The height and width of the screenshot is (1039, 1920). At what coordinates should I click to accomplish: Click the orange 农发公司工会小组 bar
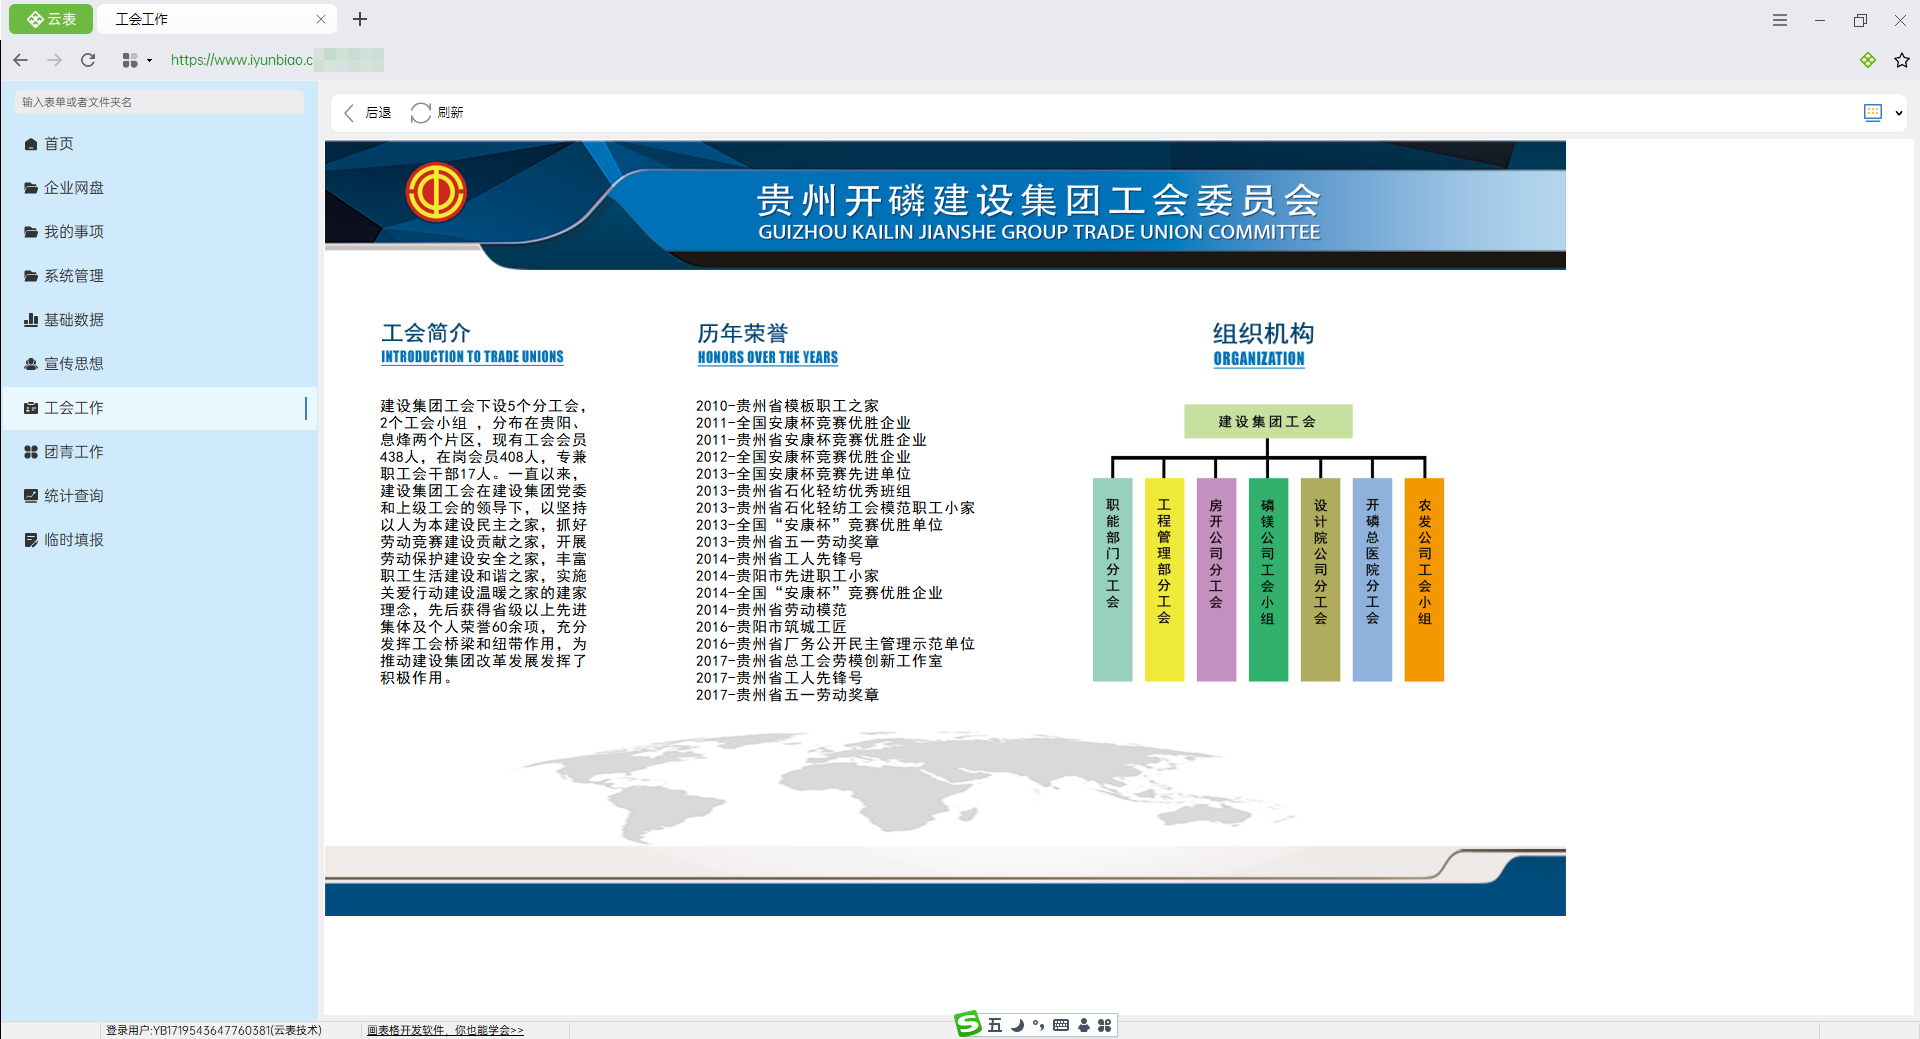[1424, 580]
